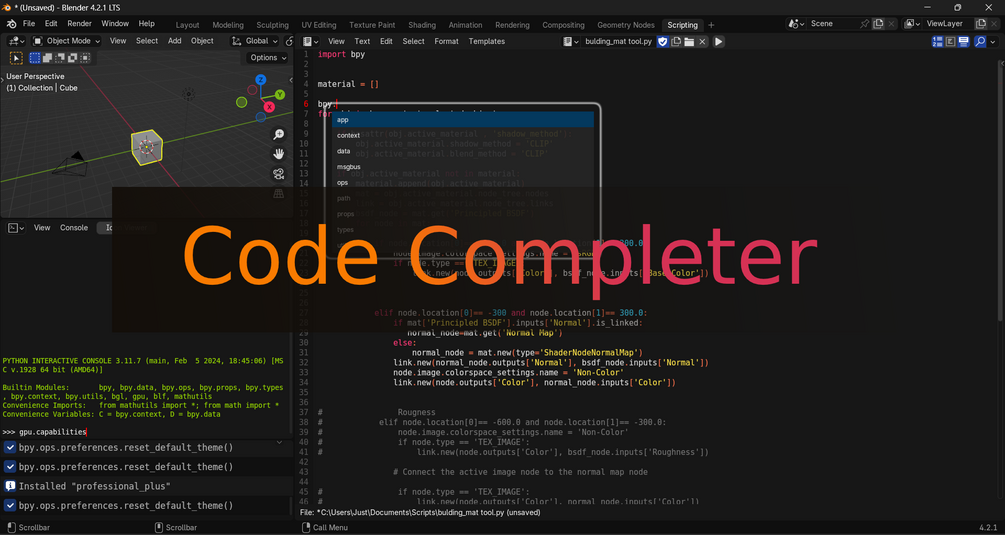
Task: Choose the Invert selection mode icon
Action: pyautogui.click(x=72, y=58)
